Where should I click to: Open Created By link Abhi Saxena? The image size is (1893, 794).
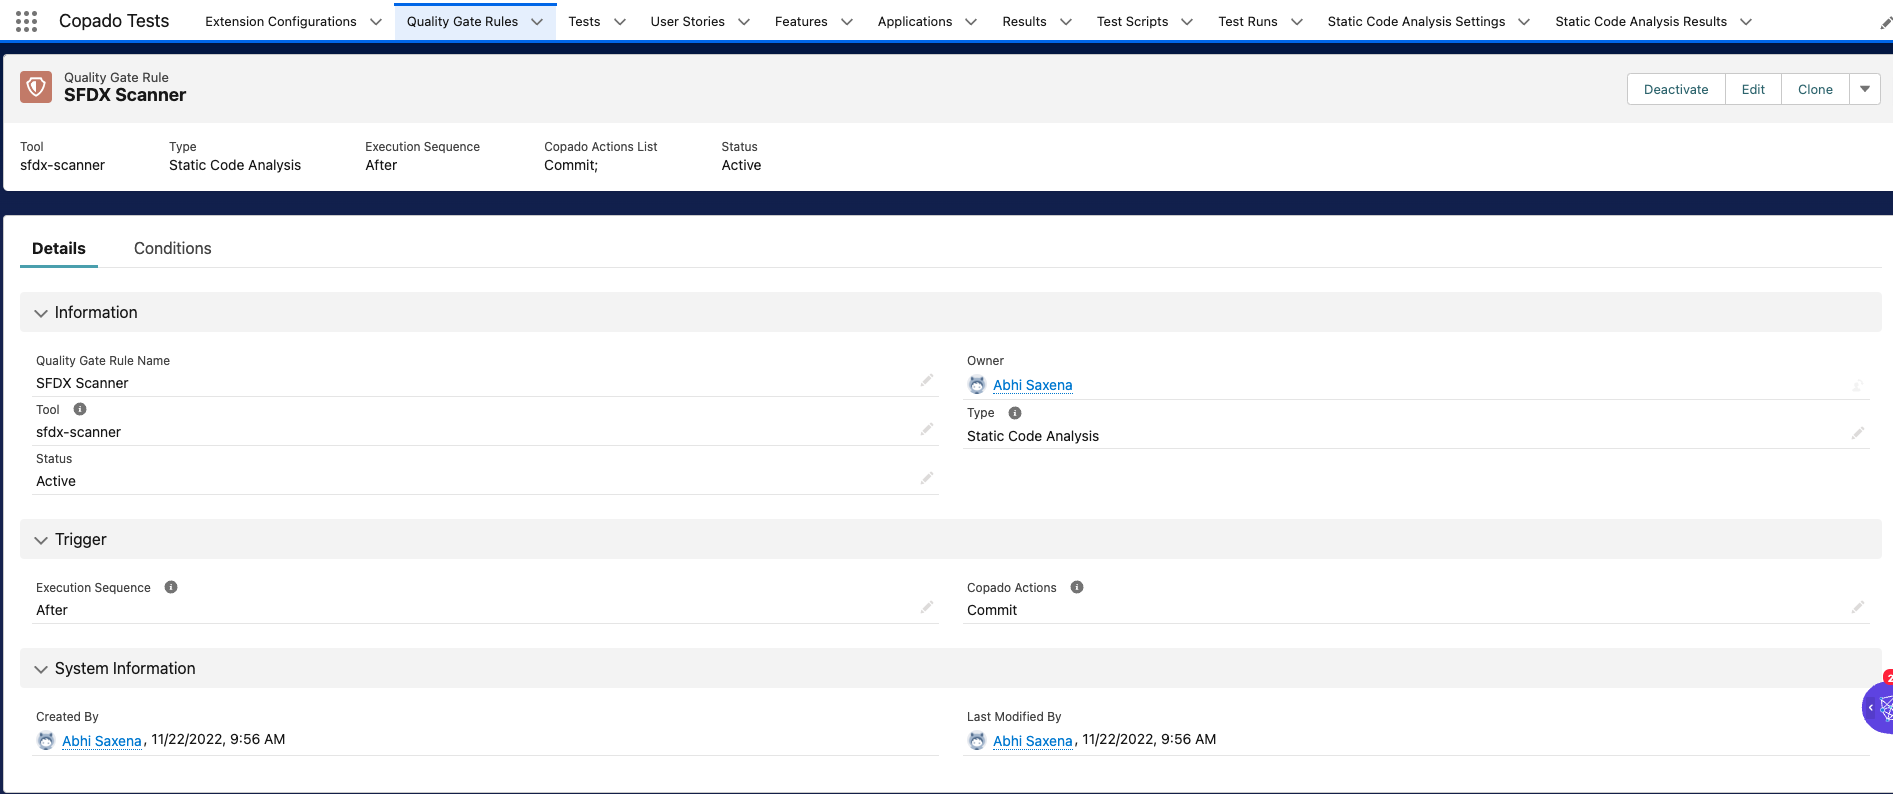tap(102, 741)
